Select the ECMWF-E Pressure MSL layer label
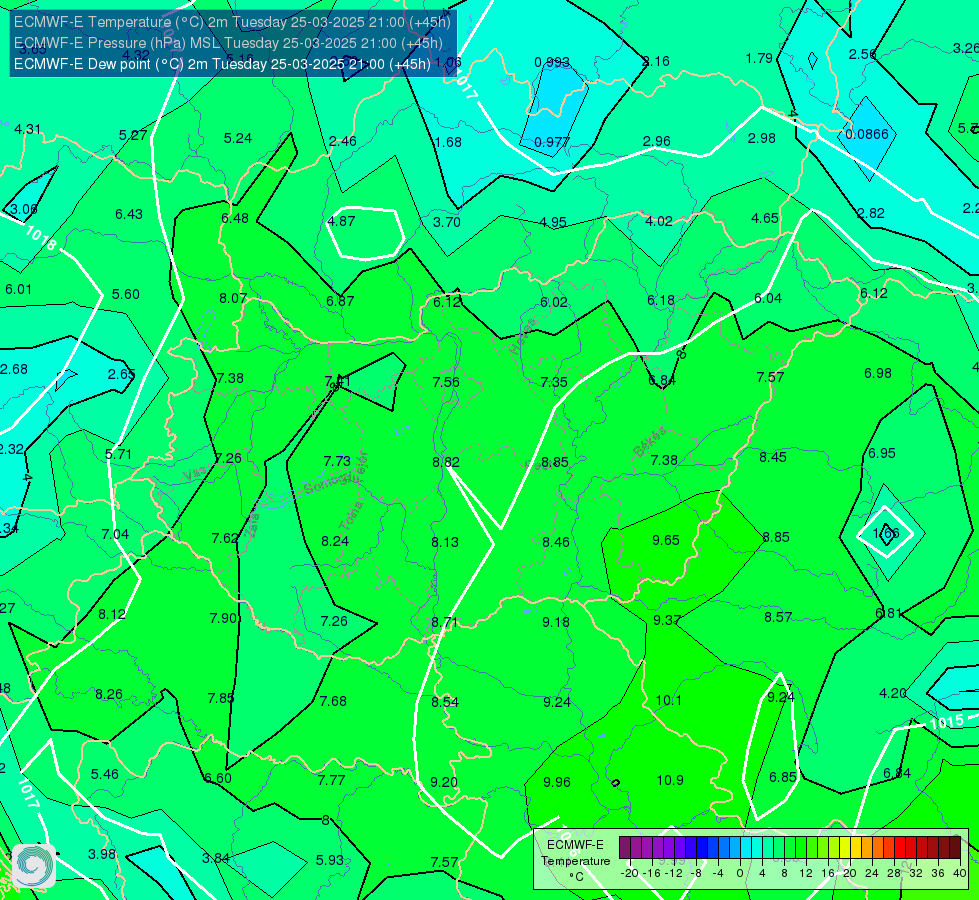 (228, 43)
